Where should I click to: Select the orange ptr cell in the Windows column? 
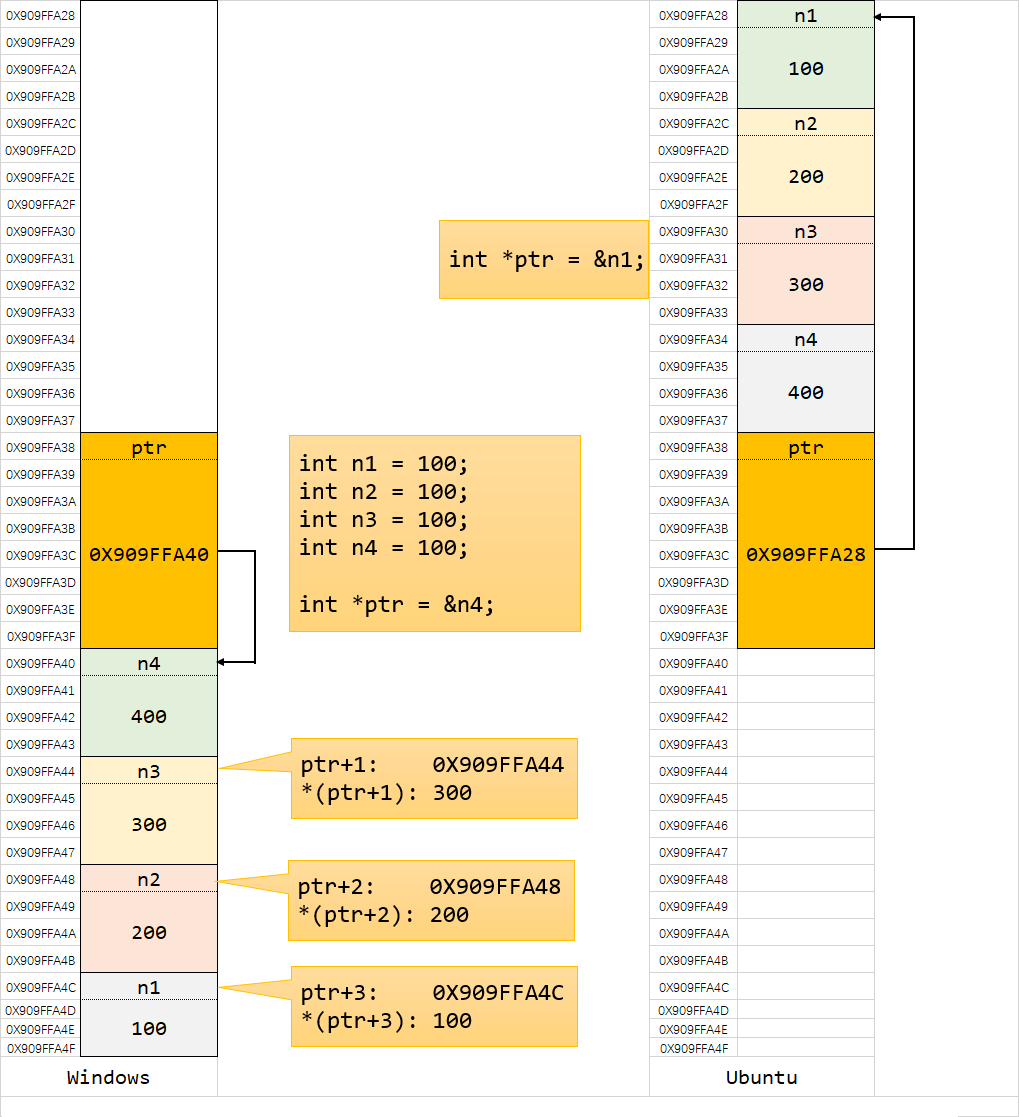tap(148, 540)
